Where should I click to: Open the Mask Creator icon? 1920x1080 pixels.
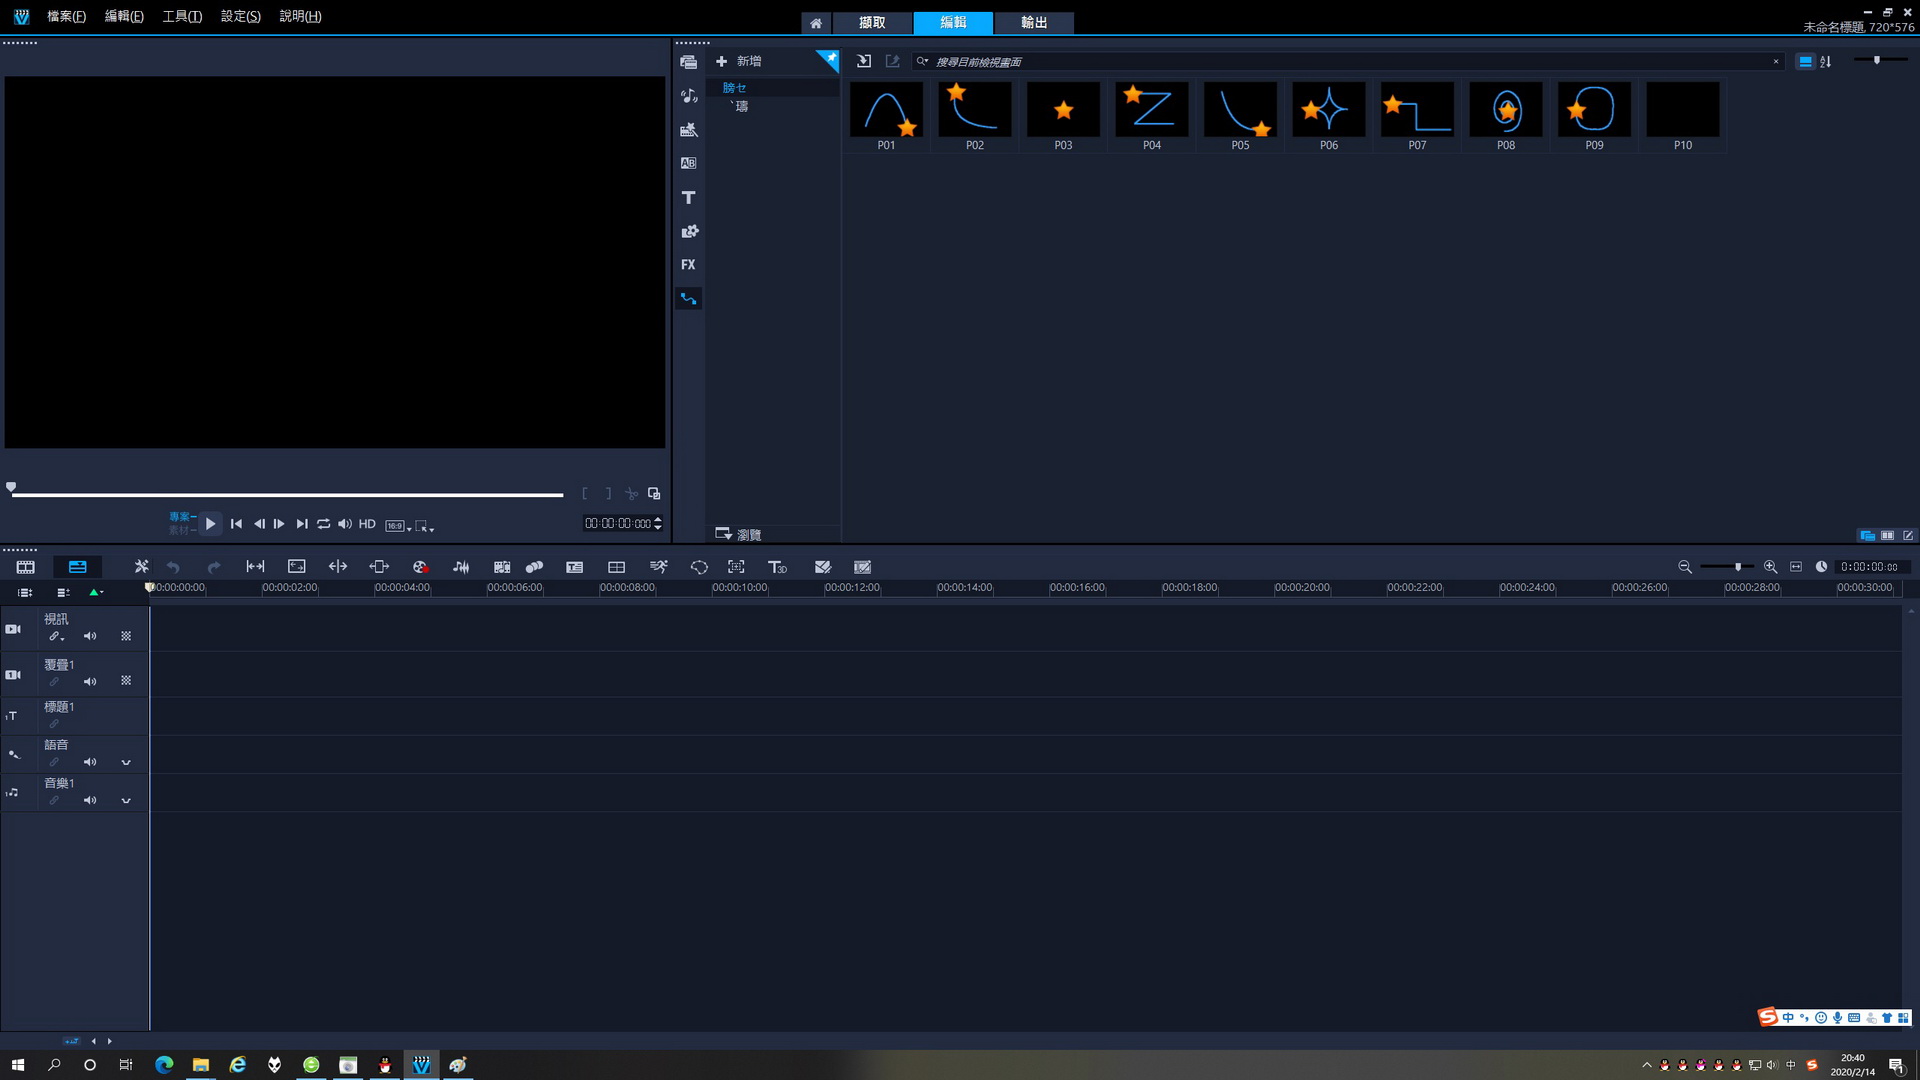click(x=699, y=567)
